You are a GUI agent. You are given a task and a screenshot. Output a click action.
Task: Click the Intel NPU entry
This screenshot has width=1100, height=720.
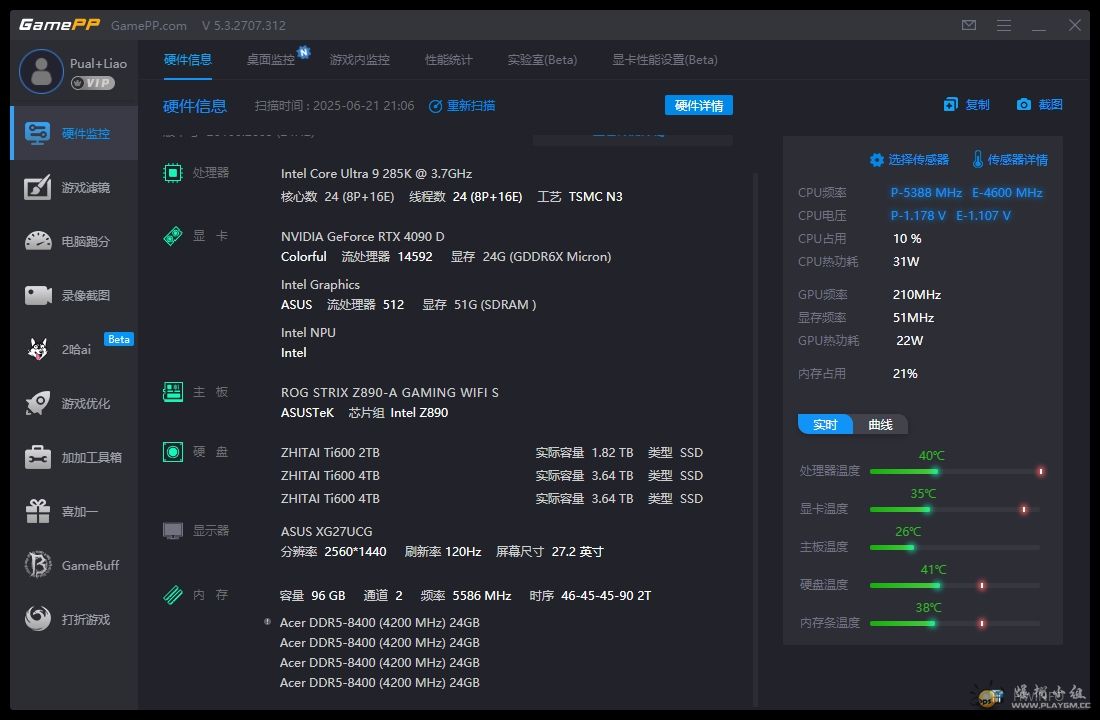[x=308, y=333]
